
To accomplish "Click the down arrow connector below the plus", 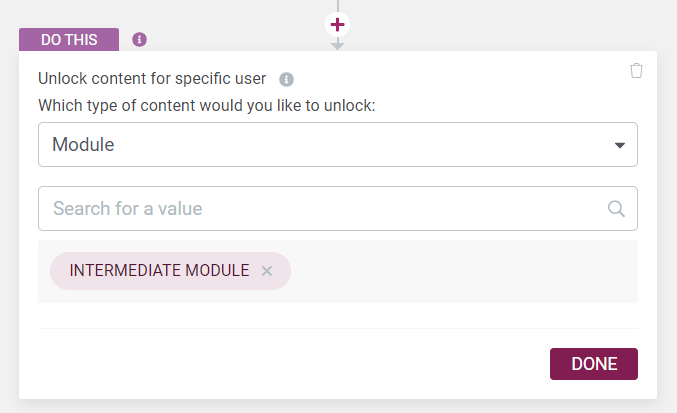I will [337, 45].
